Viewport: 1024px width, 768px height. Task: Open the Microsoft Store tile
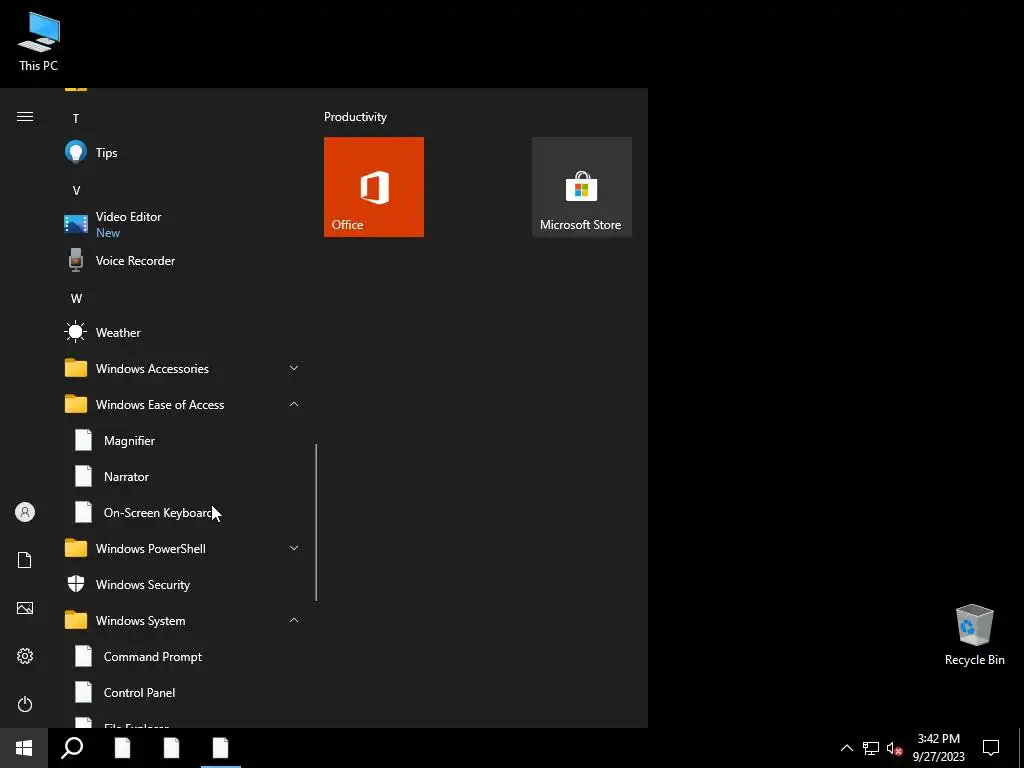[x=582, y=187]
